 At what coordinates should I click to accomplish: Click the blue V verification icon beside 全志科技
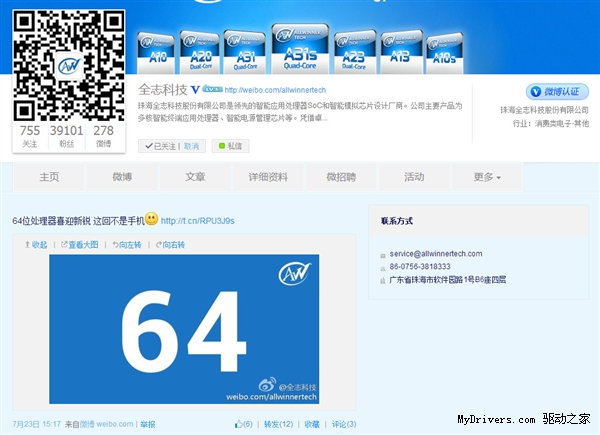click(x=195, y=90)
